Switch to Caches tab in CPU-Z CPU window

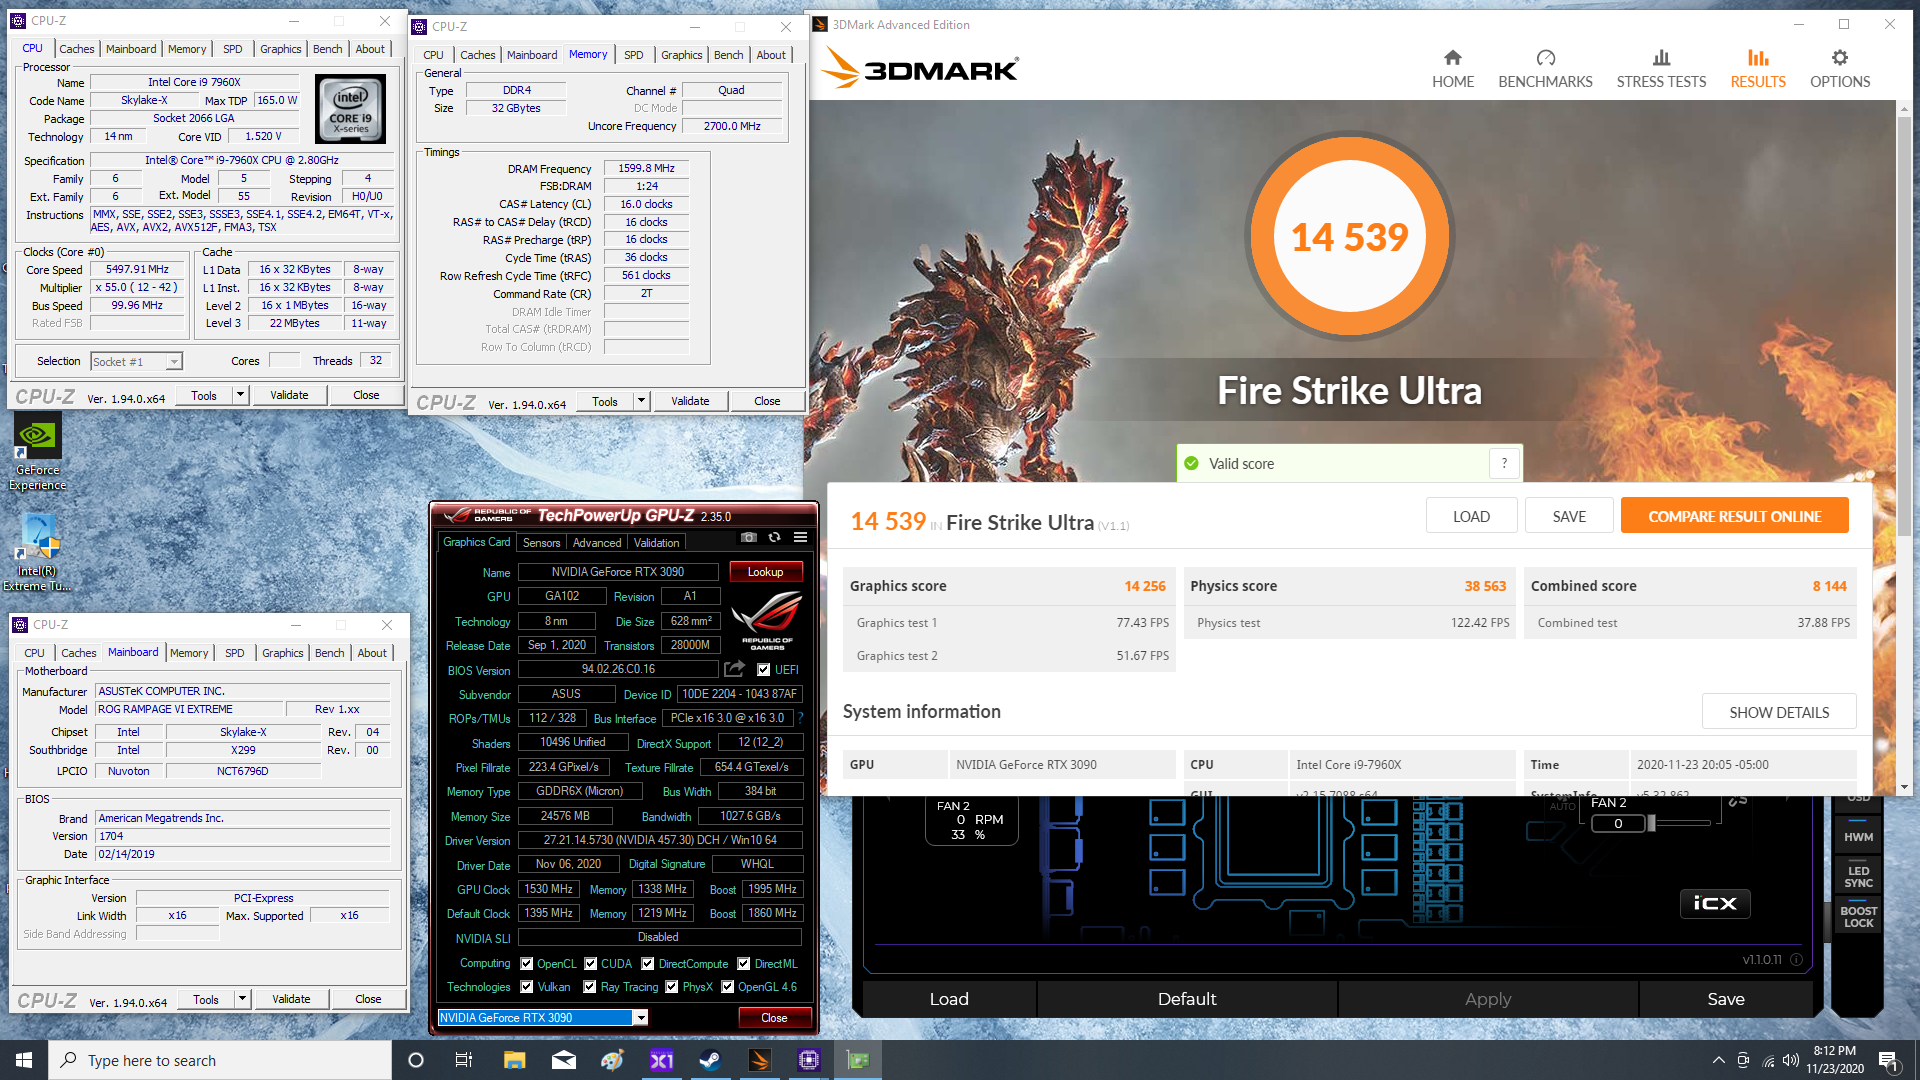click(x=76, y=49)
